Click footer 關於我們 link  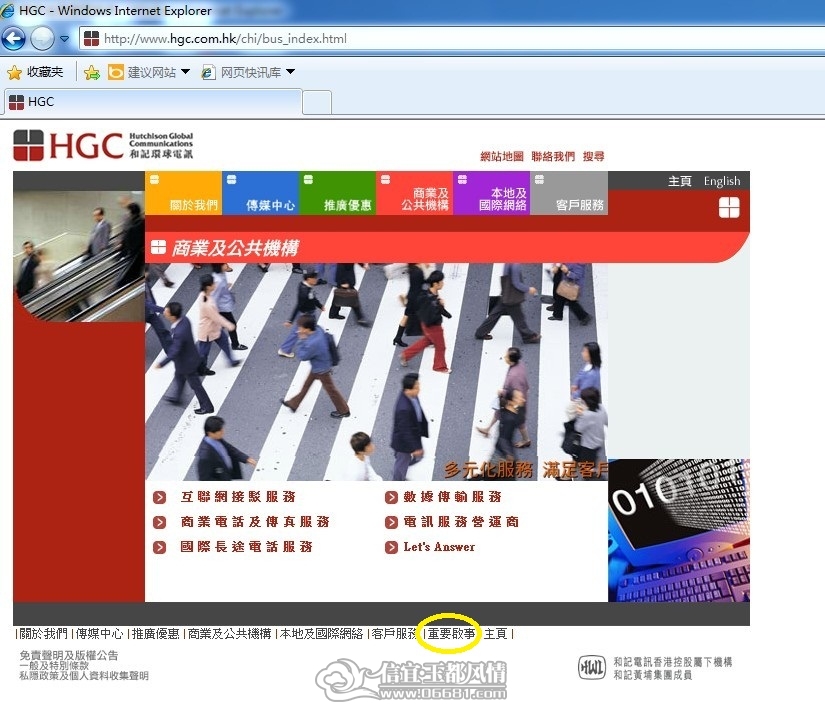[44, 634]
